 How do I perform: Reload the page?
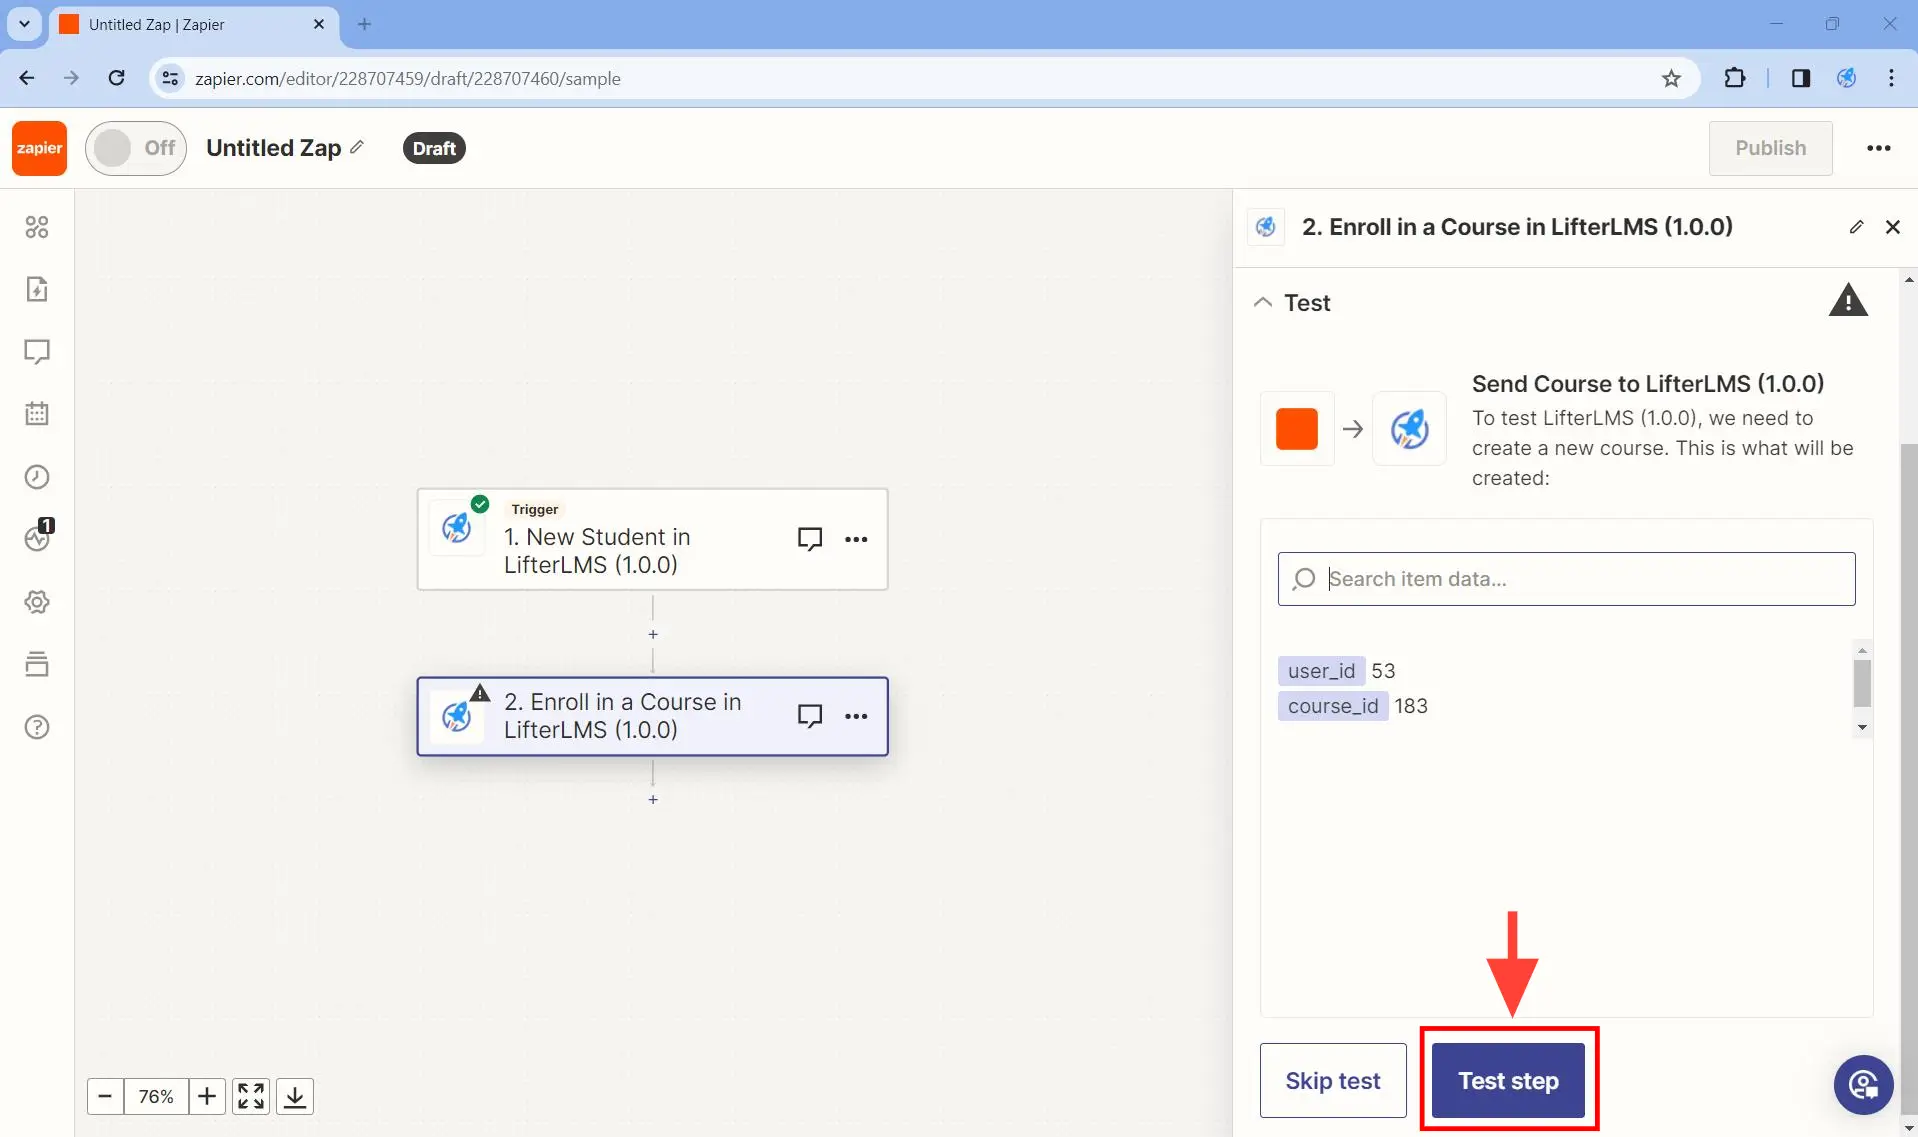pyautogui.click(x=117, y=78)
